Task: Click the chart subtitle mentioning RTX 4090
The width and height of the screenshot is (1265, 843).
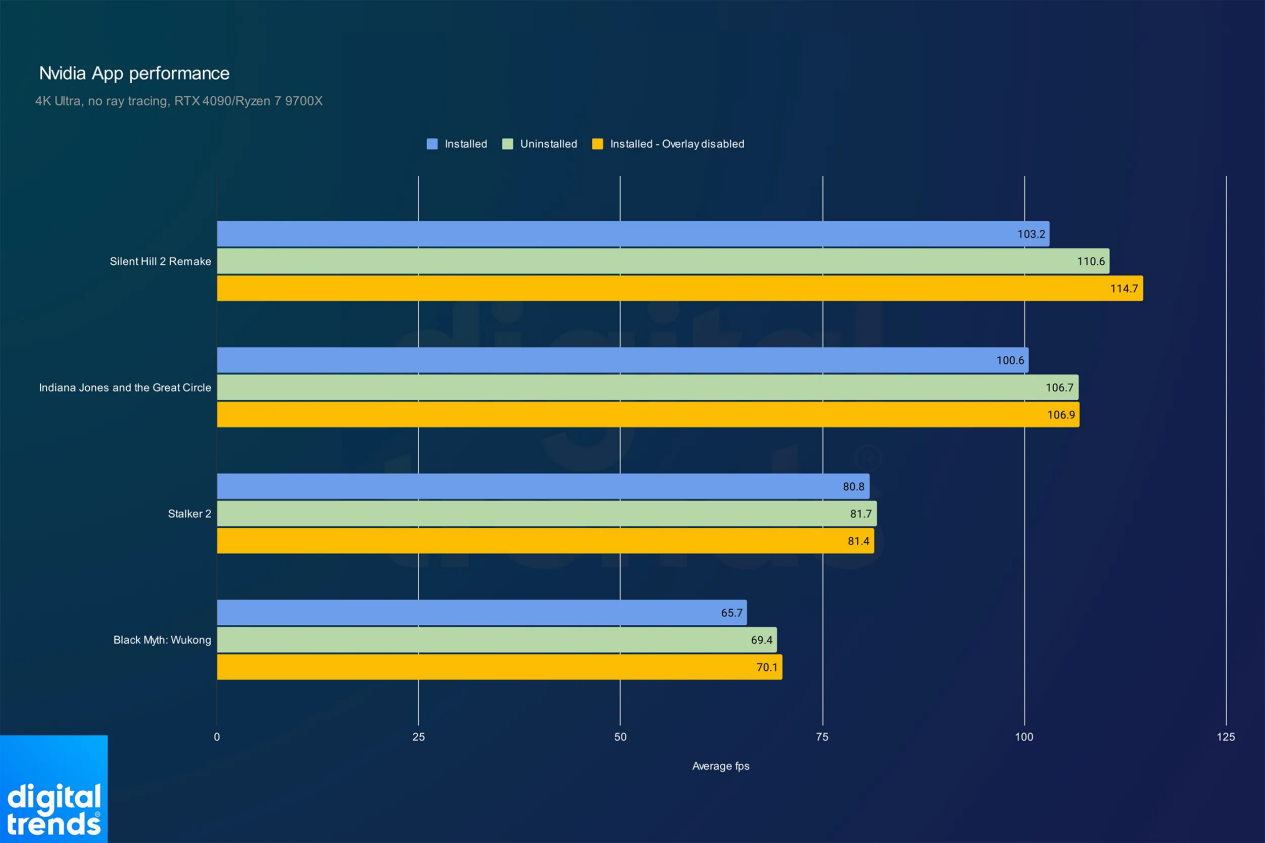Action: coord(179,101)
